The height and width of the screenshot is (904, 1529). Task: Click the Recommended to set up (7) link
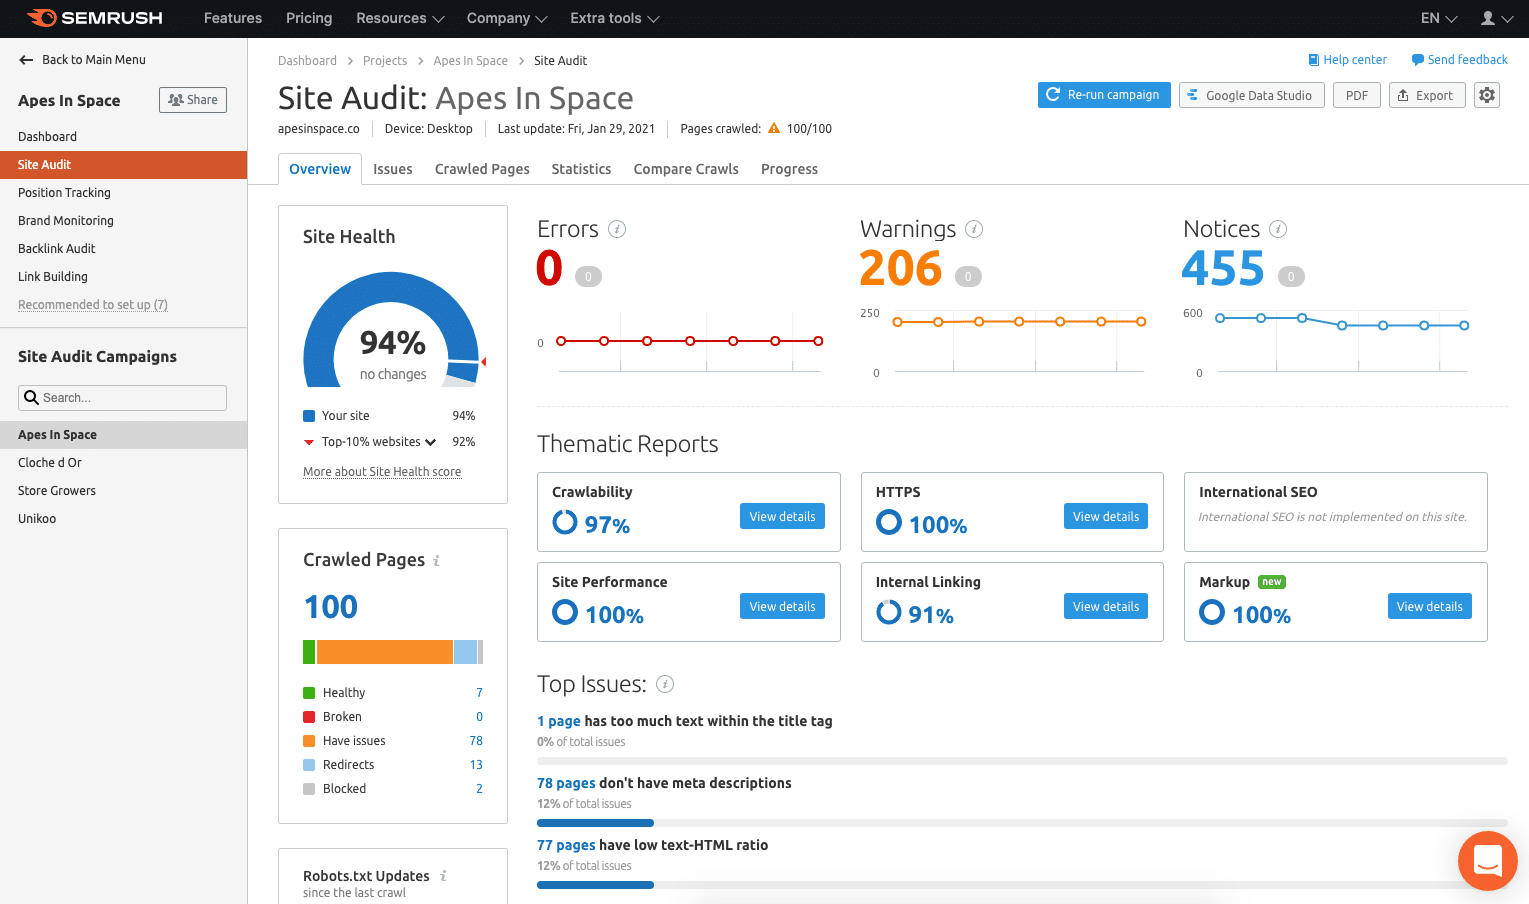[93, 305]
